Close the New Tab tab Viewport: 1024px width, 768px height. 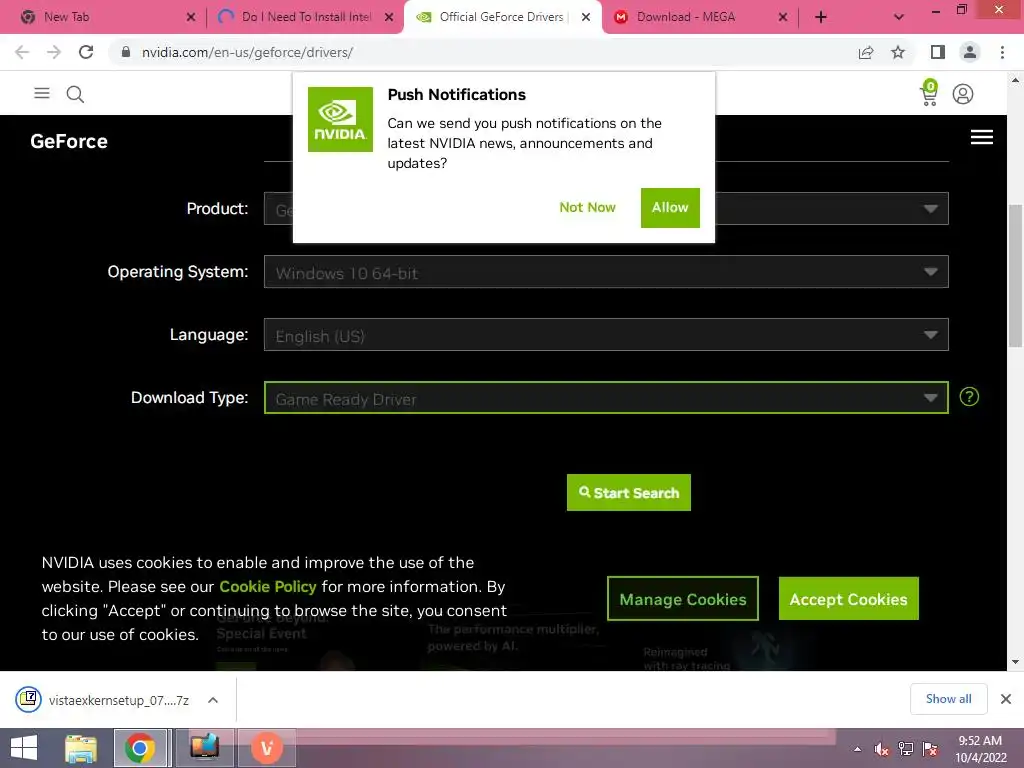(x=191, y=17)
